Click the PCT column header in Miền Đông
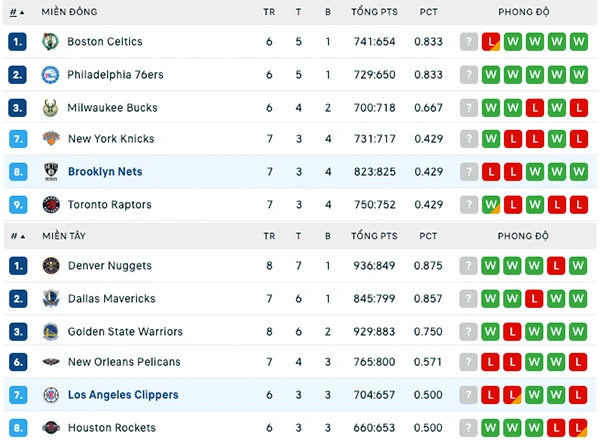The image size is (600, 440). pos(429,12)
